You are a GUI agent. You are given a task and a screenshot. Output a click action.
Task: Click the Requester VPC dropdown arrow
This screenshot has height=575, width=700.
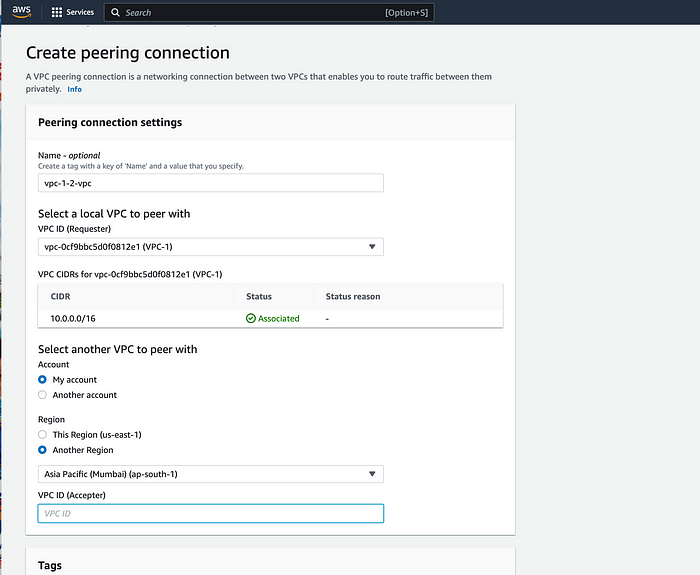pos(372,246)
